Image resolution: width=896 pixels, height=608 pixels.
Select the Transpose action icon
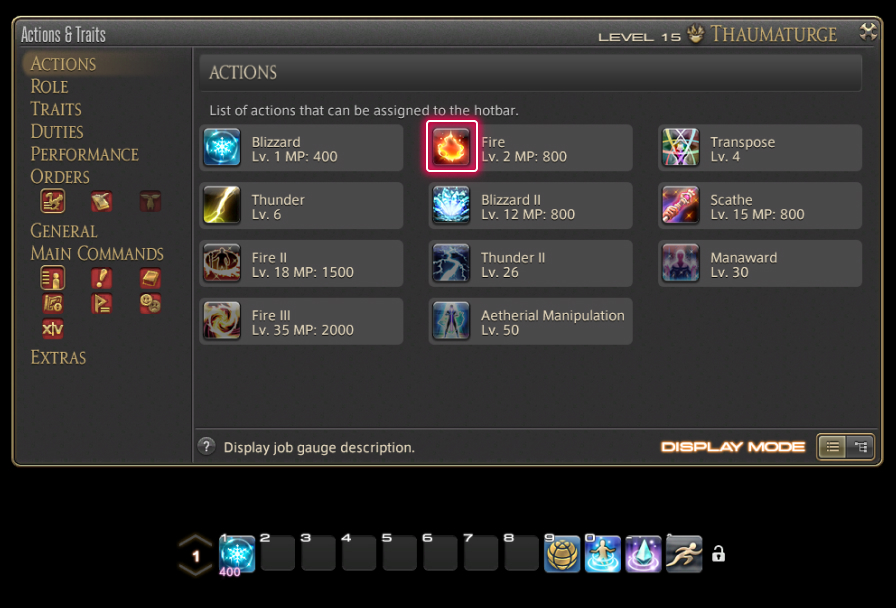pos(680,147)
